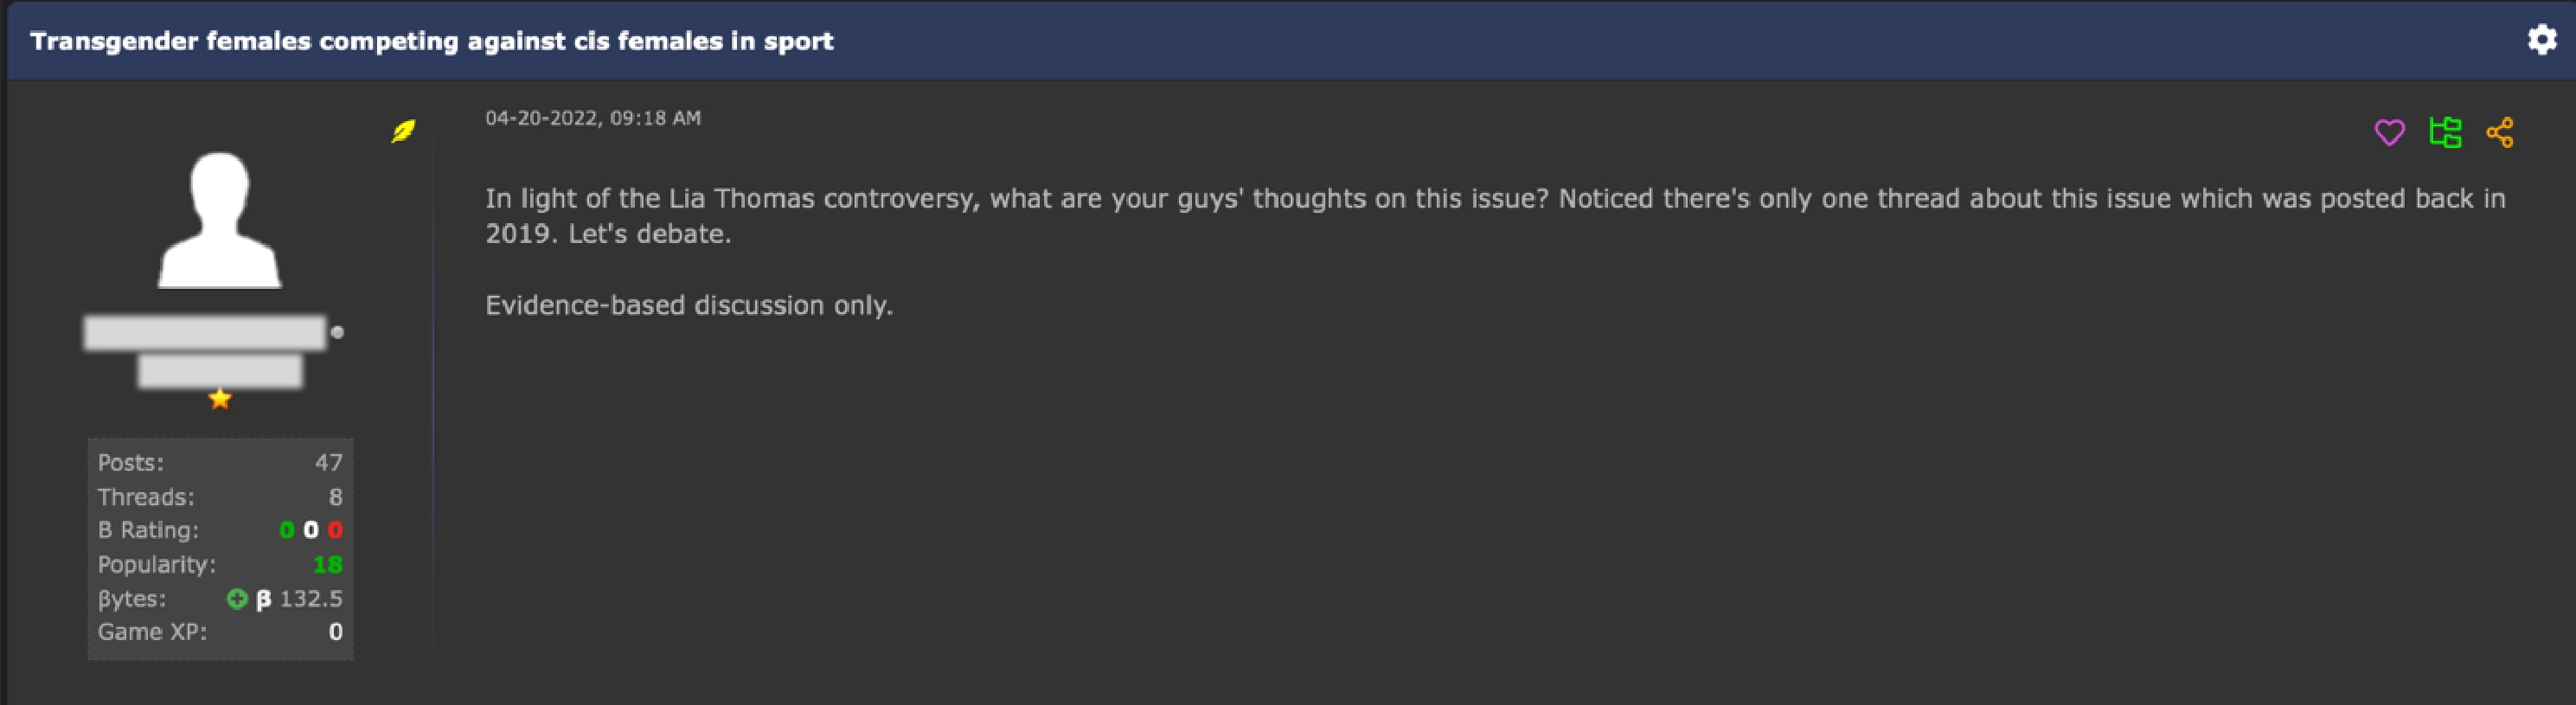Viewport: 2576px width, 705px height.
Task: Click the thread title heading
Action: coord(431,41)
